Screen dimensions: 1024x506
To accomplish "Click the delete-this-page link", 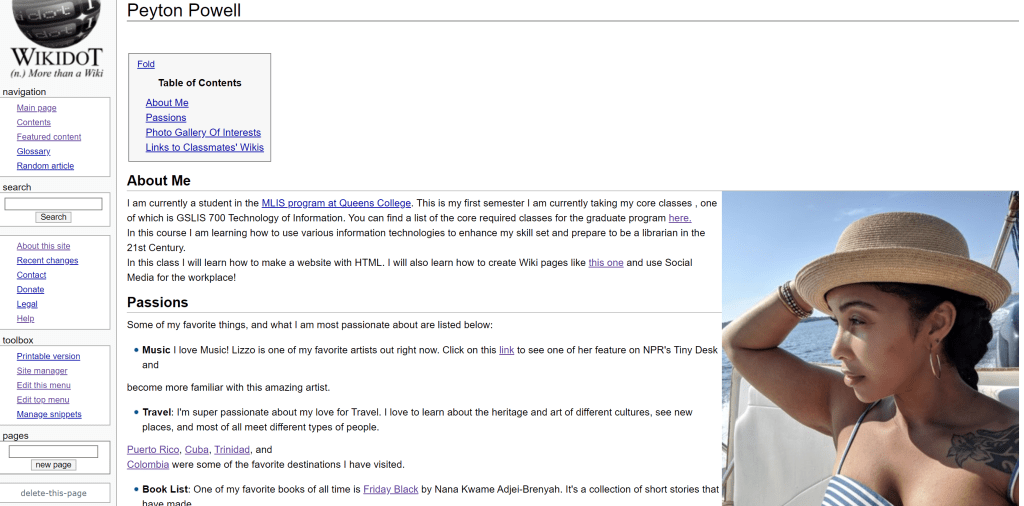I will pos(54,493).
